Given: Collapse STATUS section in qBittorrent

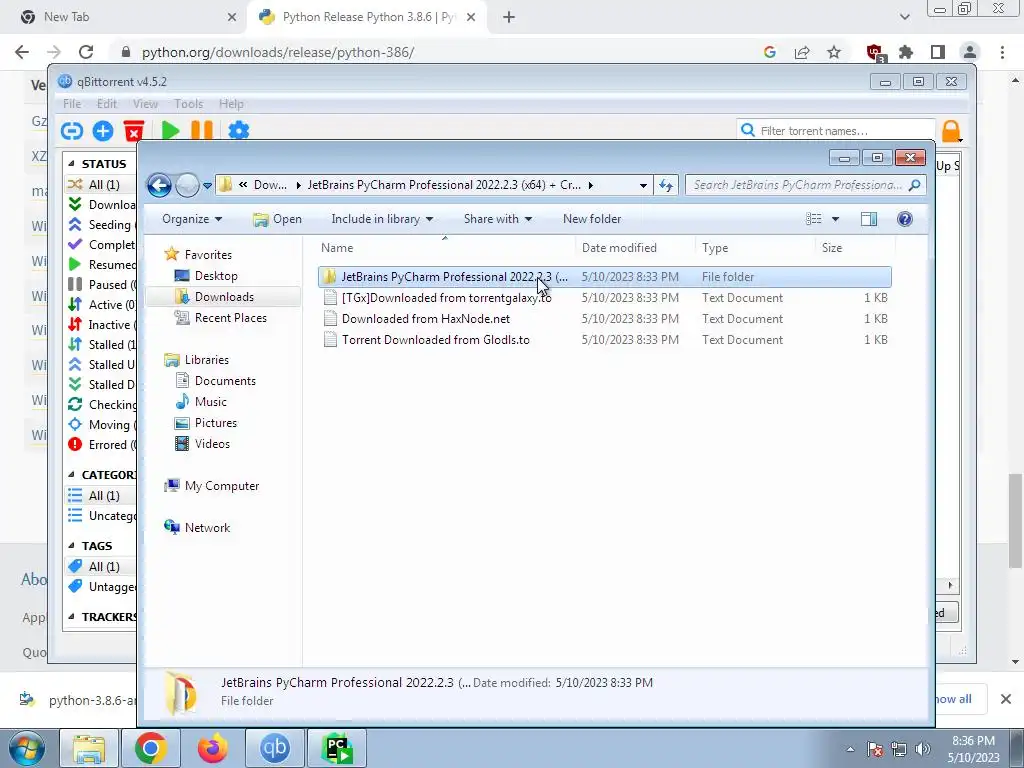Looking at the screenshot, I should pos(71,164).
